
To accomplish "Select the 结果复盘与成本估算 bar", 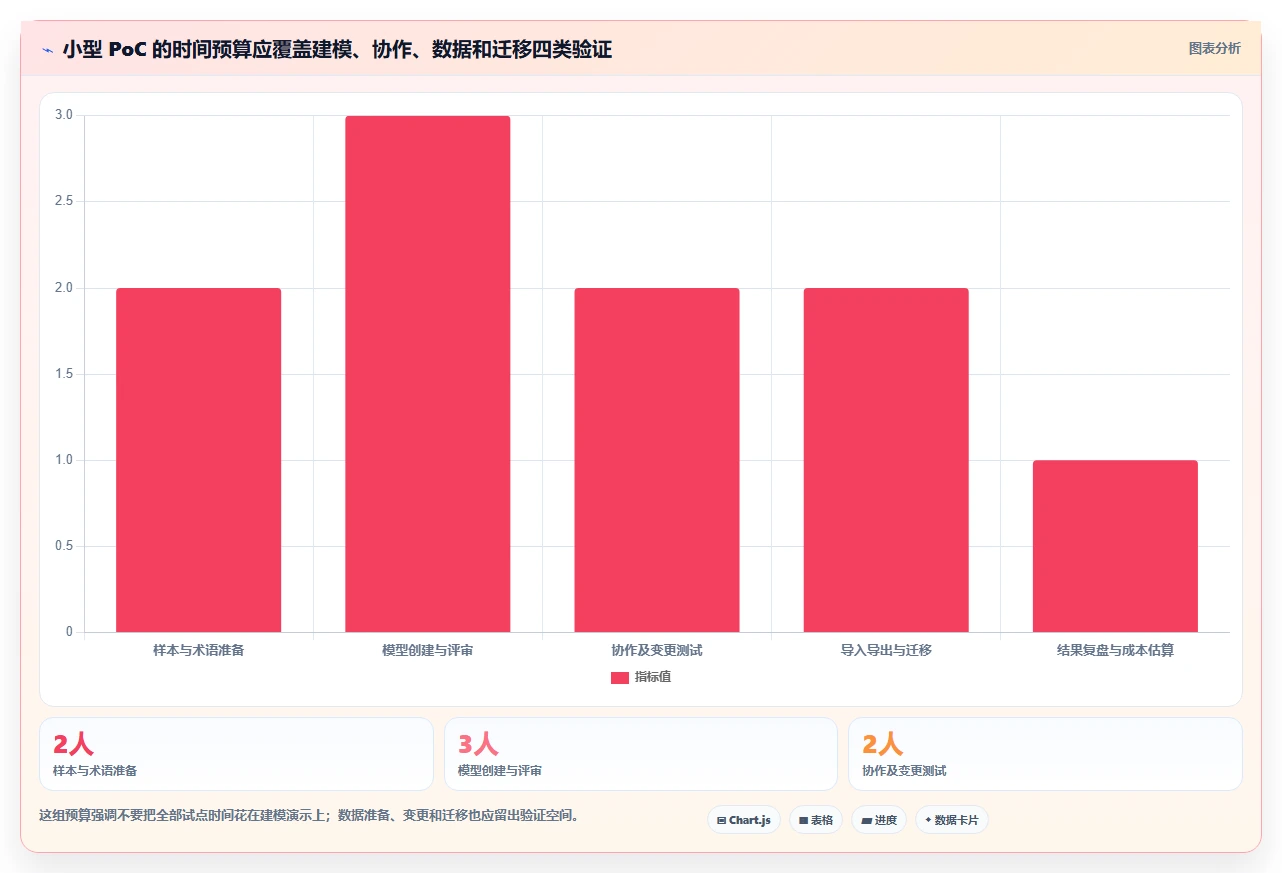I will pyautogui.click(x=1115, y=546).
